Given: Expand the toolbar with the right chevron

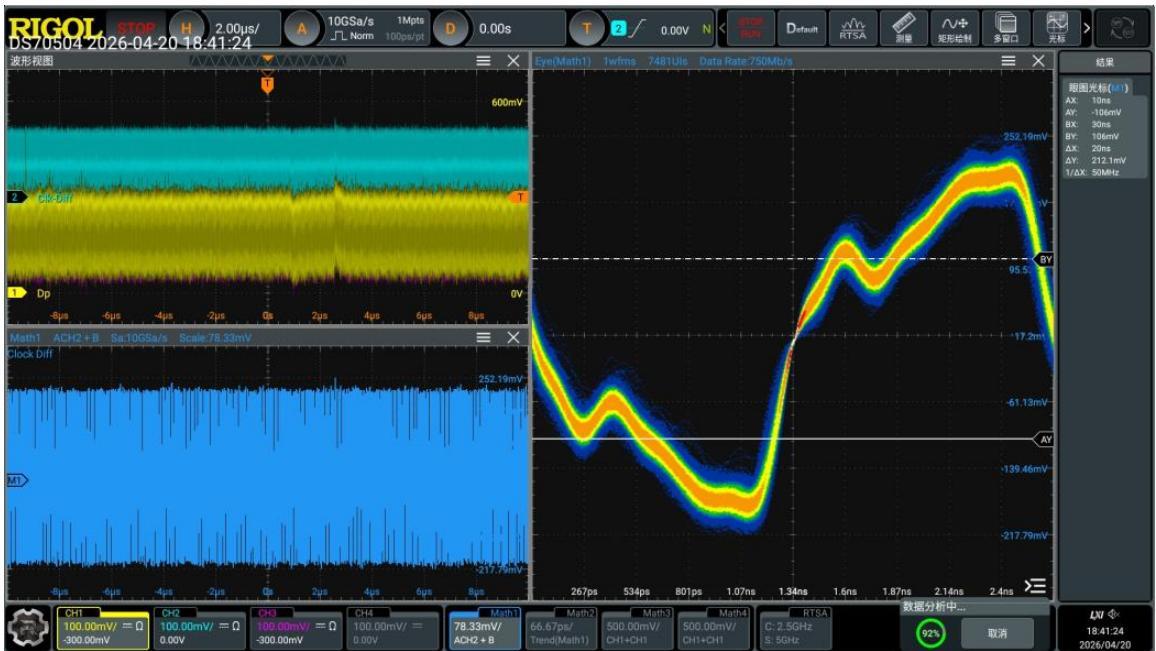Looking at the screenshot, I should point(1087,29).
